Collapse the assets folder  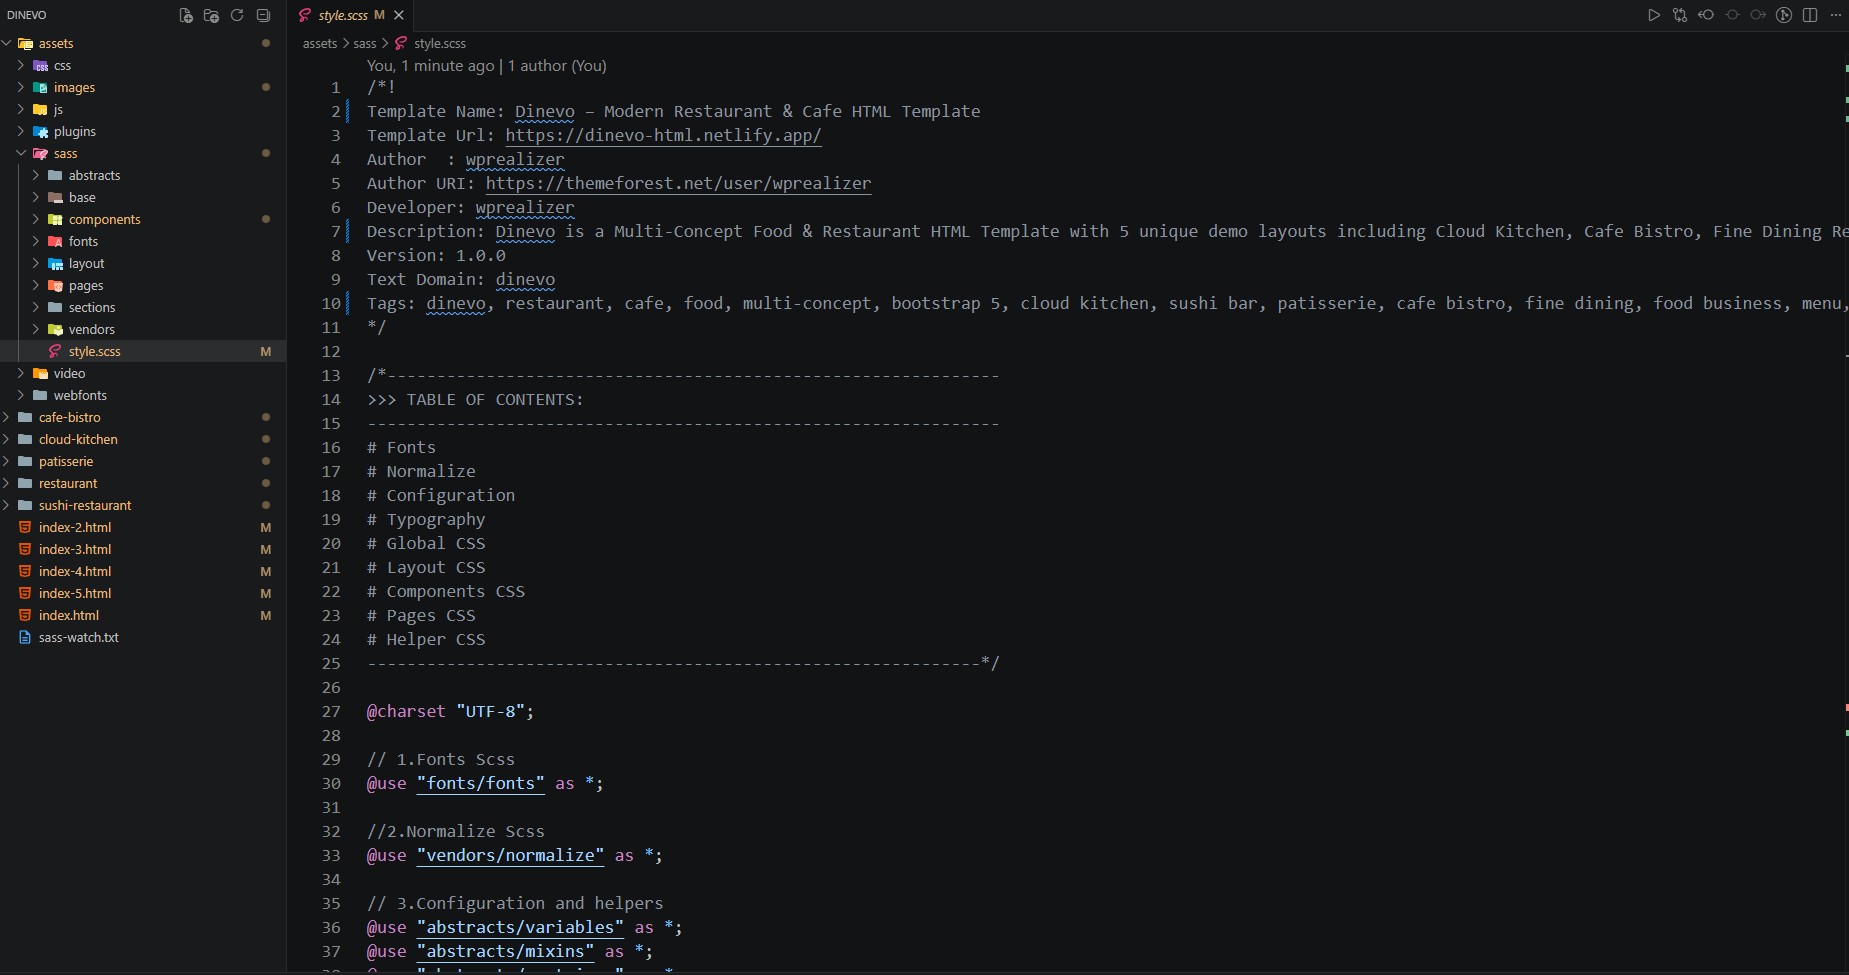143,43
